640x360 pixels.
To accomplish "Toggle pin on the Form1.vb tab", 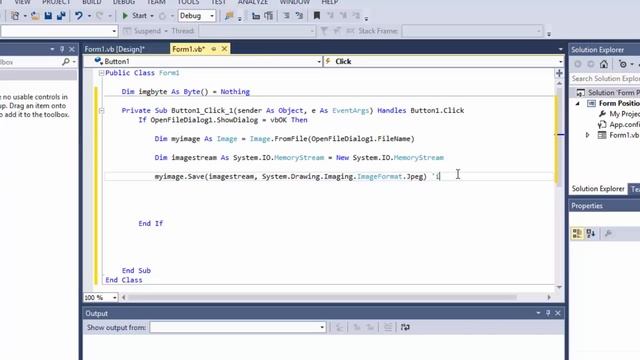I will click(213, 49).
